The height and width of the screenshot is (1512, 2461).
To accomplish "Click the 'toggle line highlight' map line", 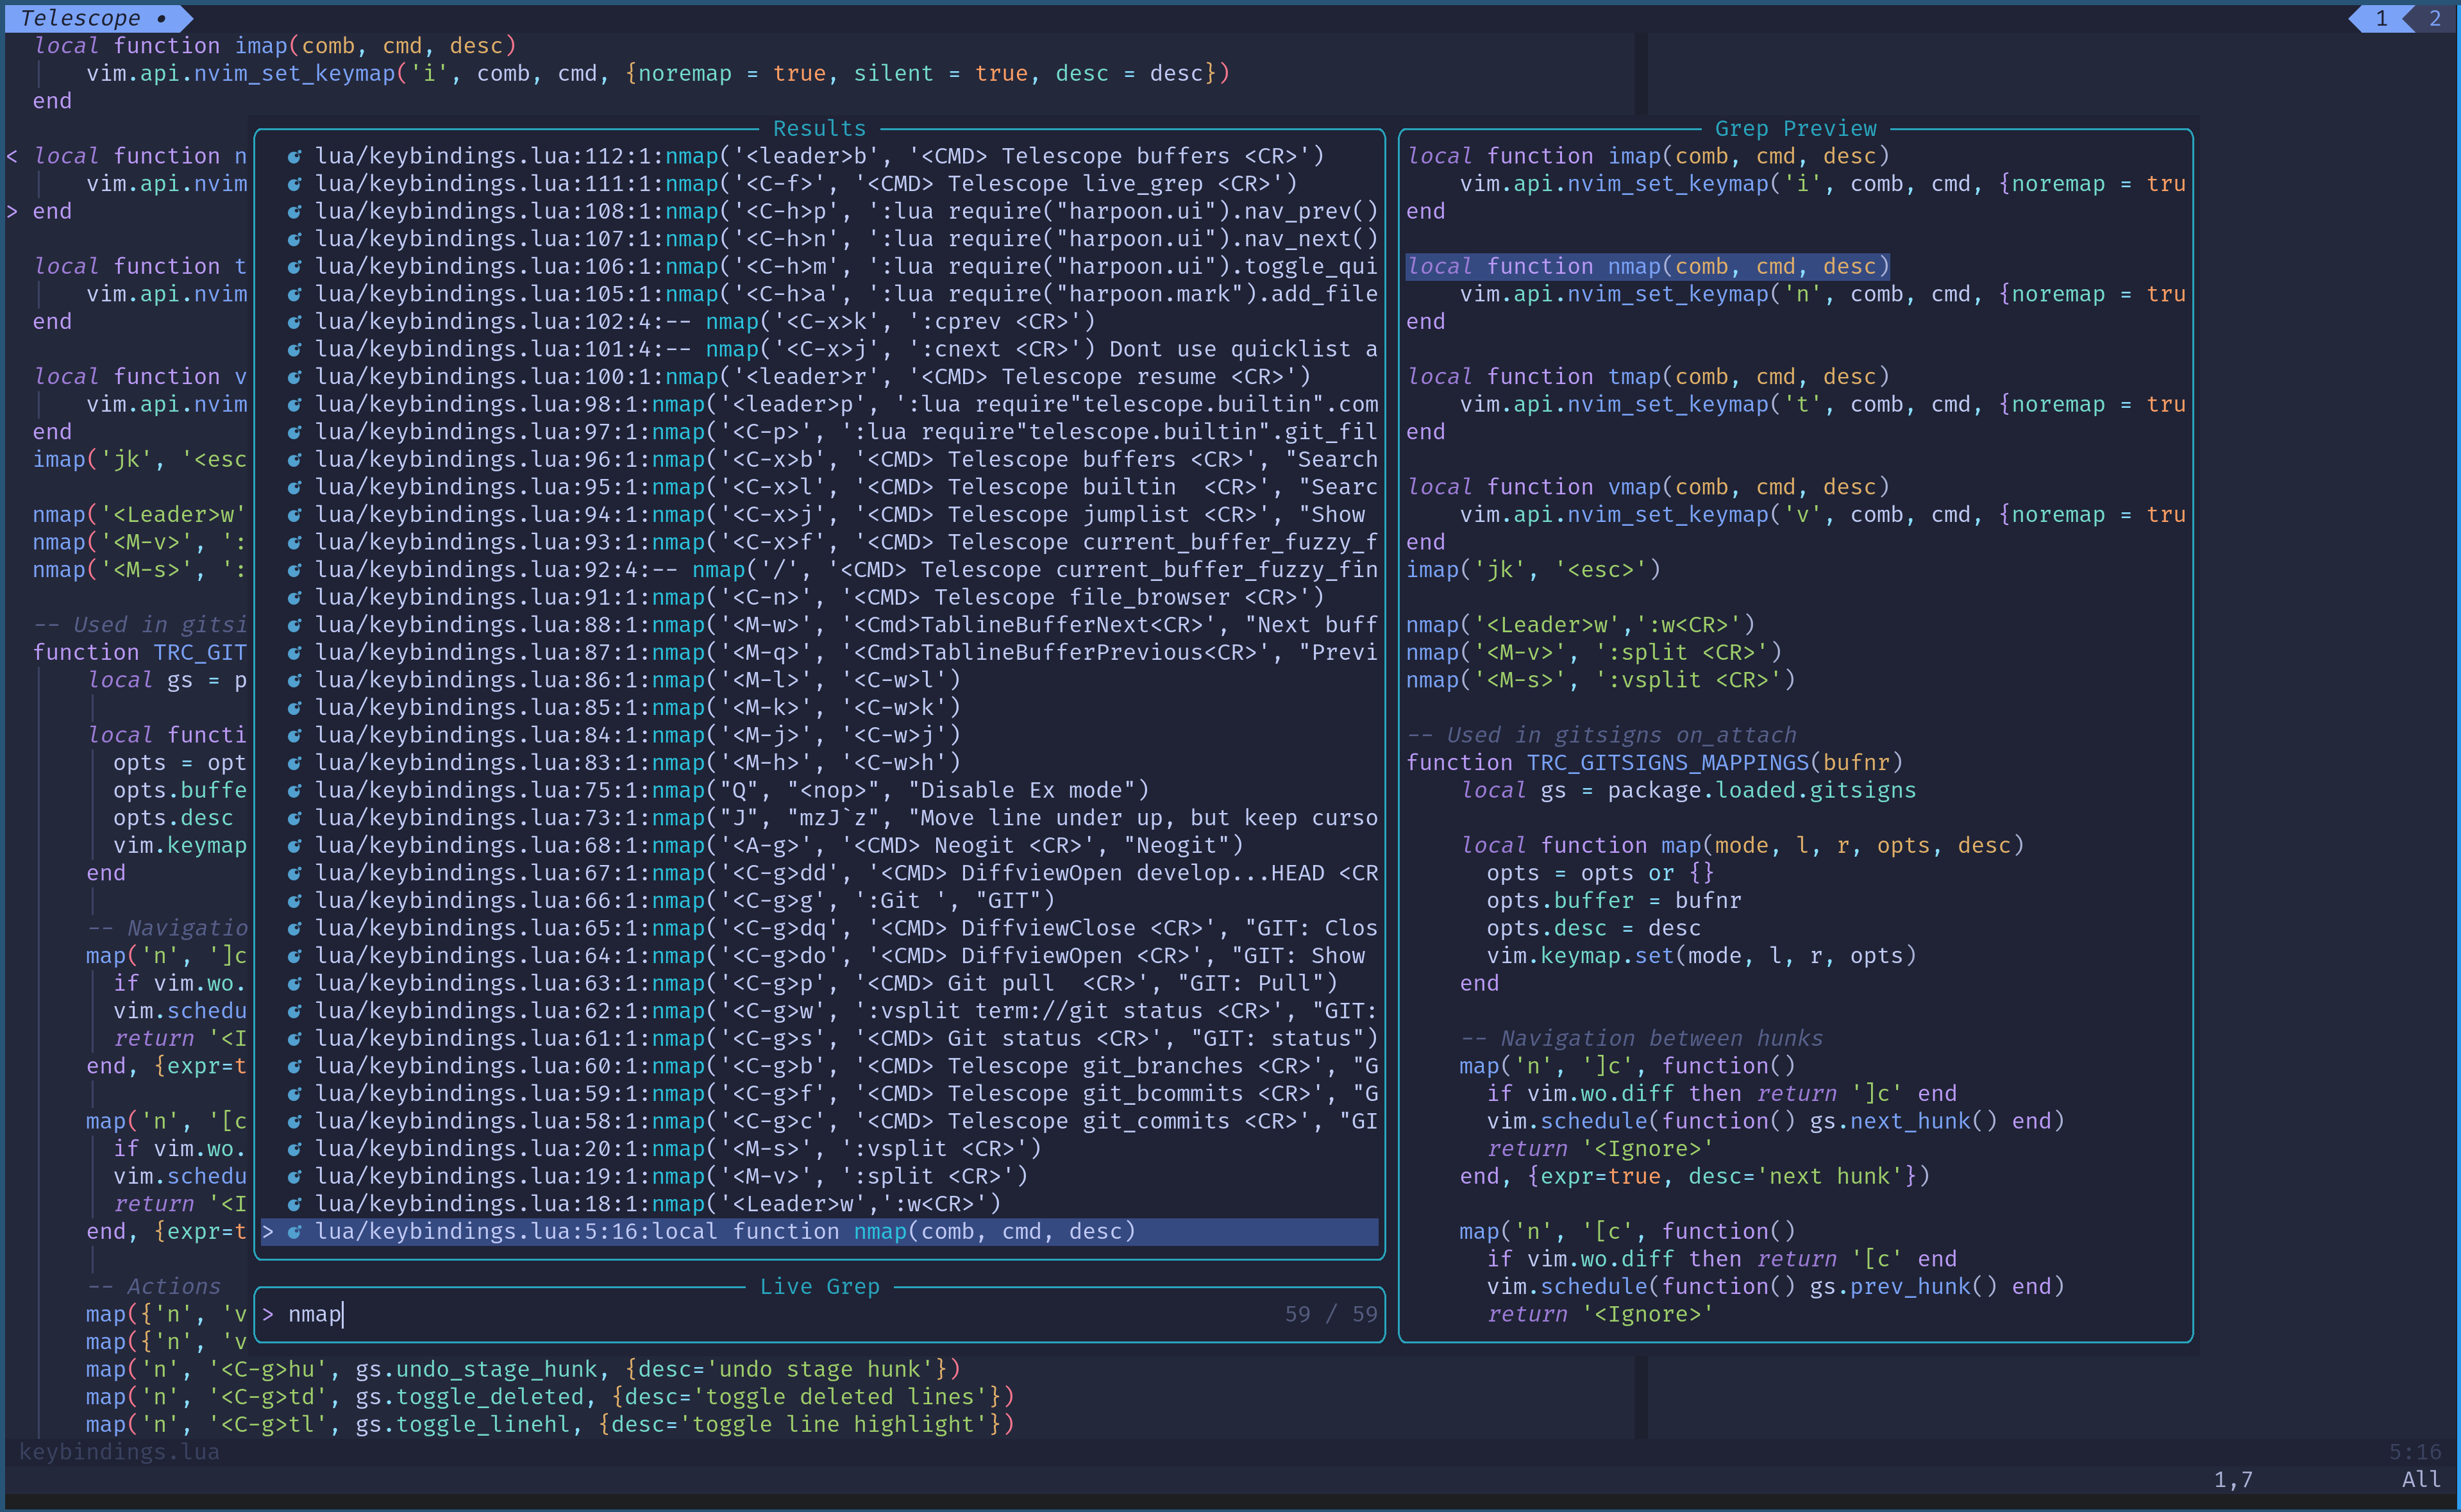I will [550, 1425].
